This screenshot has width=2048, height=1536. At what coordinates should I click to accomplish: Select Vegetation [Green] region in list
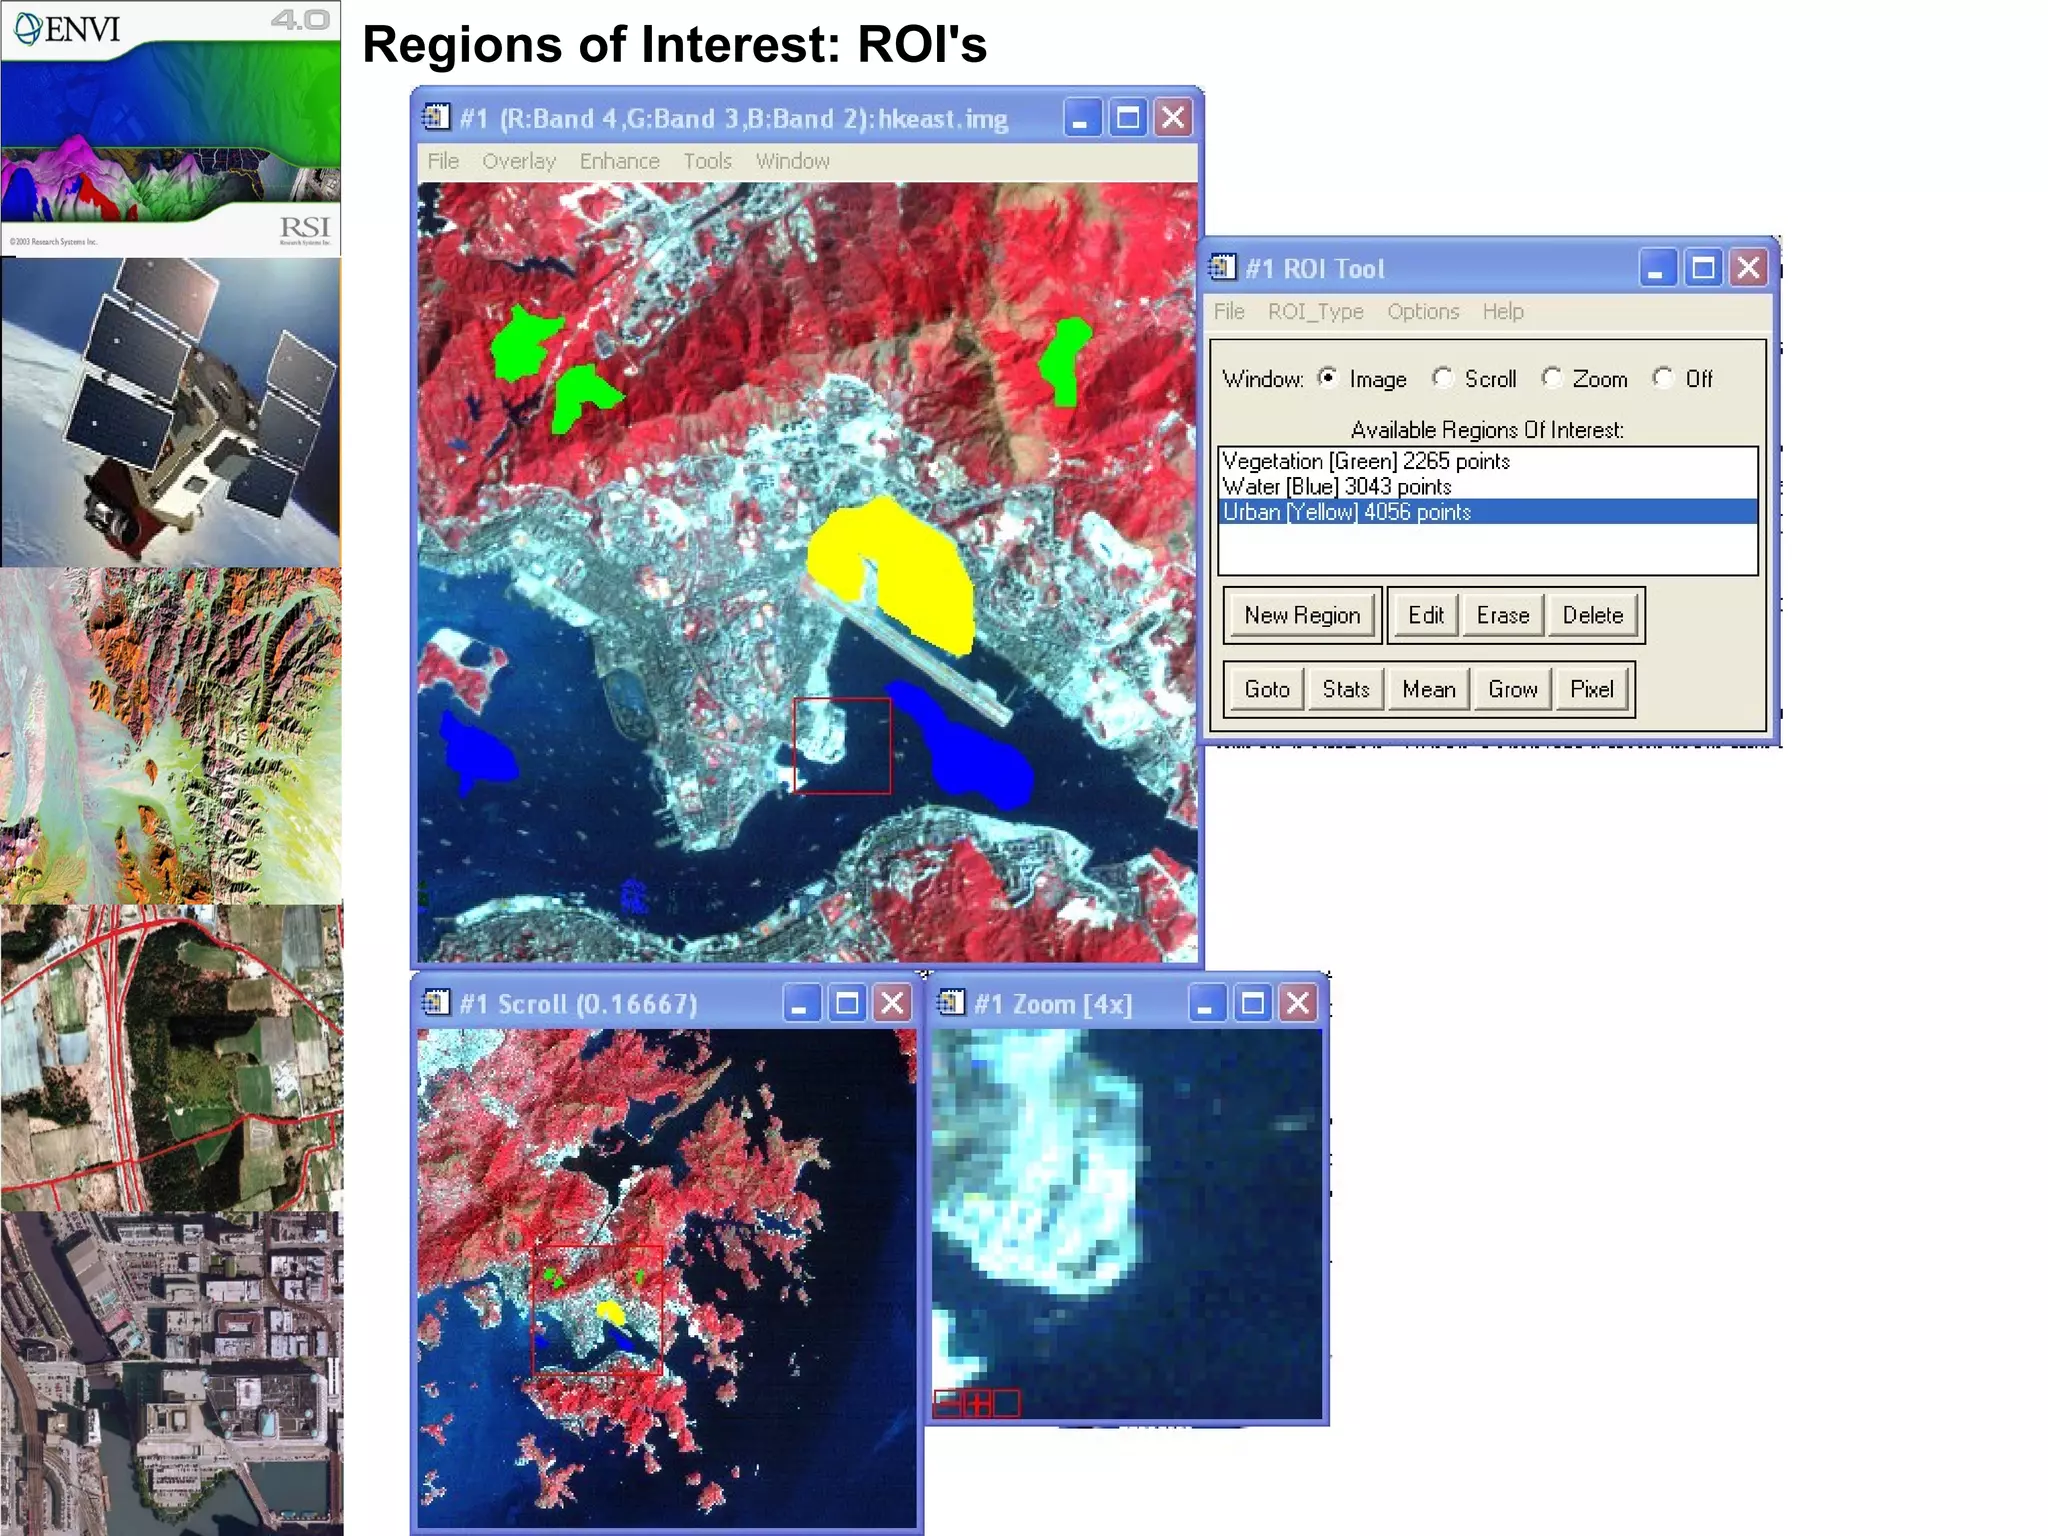[1365, 461]
